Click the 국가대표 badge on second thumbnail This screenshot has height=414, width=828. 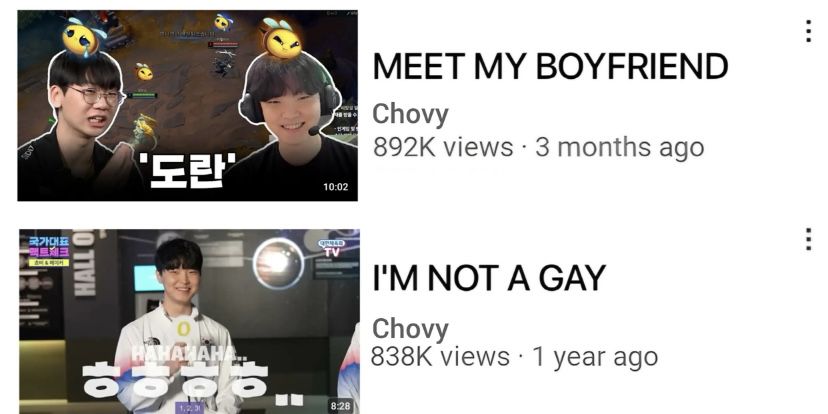[x=49, y=251]
